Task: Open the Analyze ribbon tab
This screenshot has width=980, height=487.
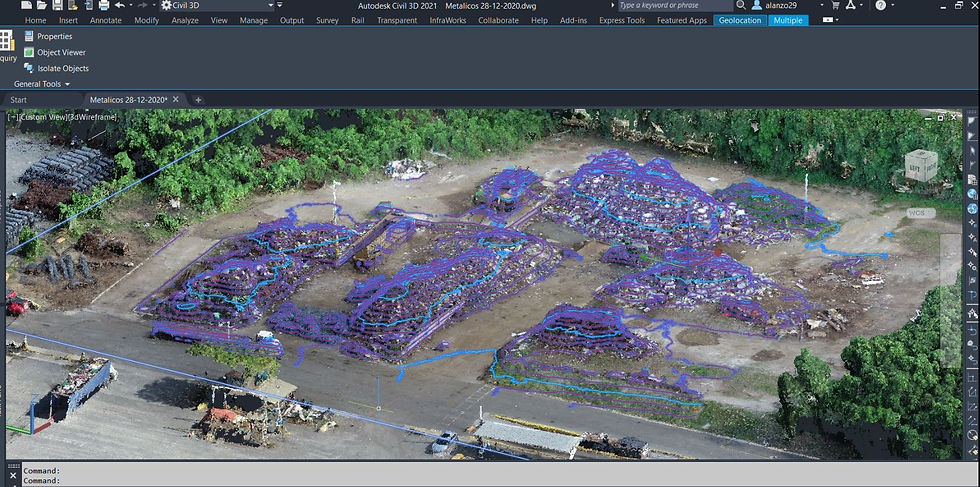Action: coord(186,20)
